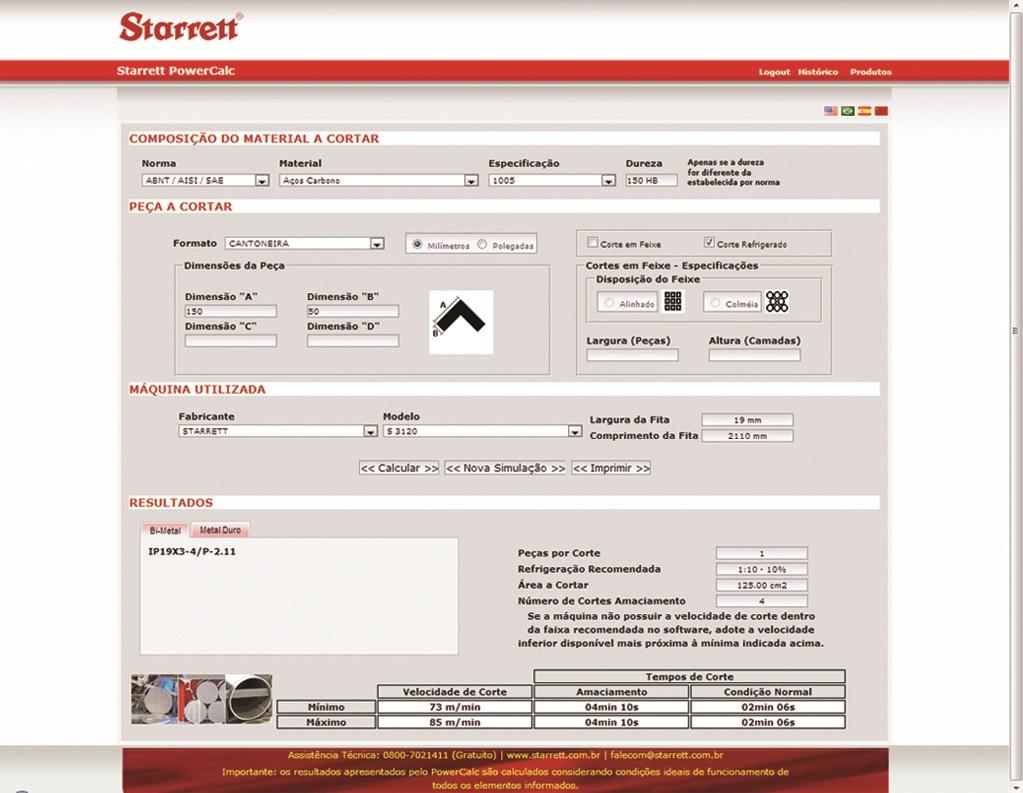Click the Peças por Corte value field

click(x=761, y=553)
